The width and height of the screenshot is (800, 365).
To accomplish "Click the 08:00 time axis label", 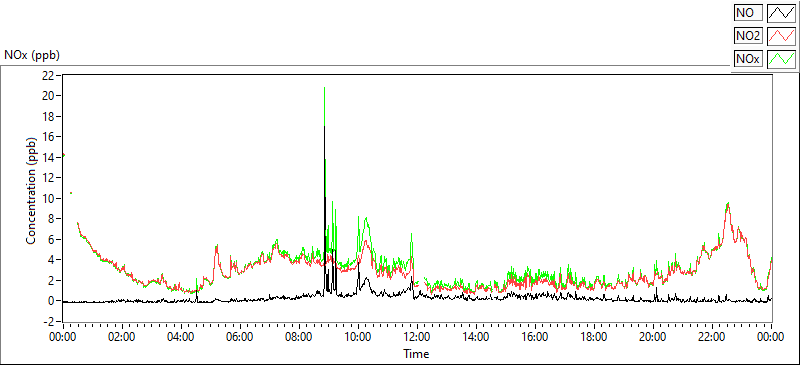I will 299,336.
